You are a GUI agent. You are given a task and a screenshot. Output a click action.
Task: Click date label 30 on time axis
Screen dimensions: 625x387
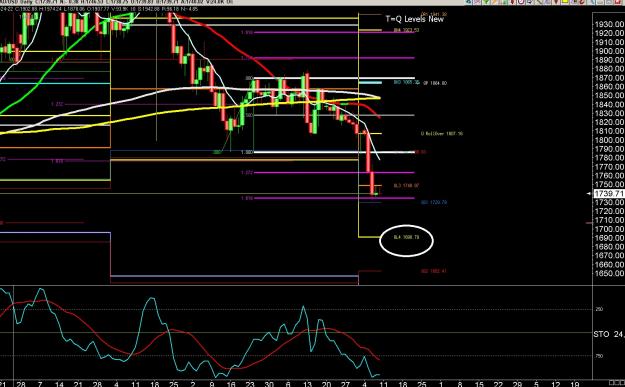coord(269,384)
